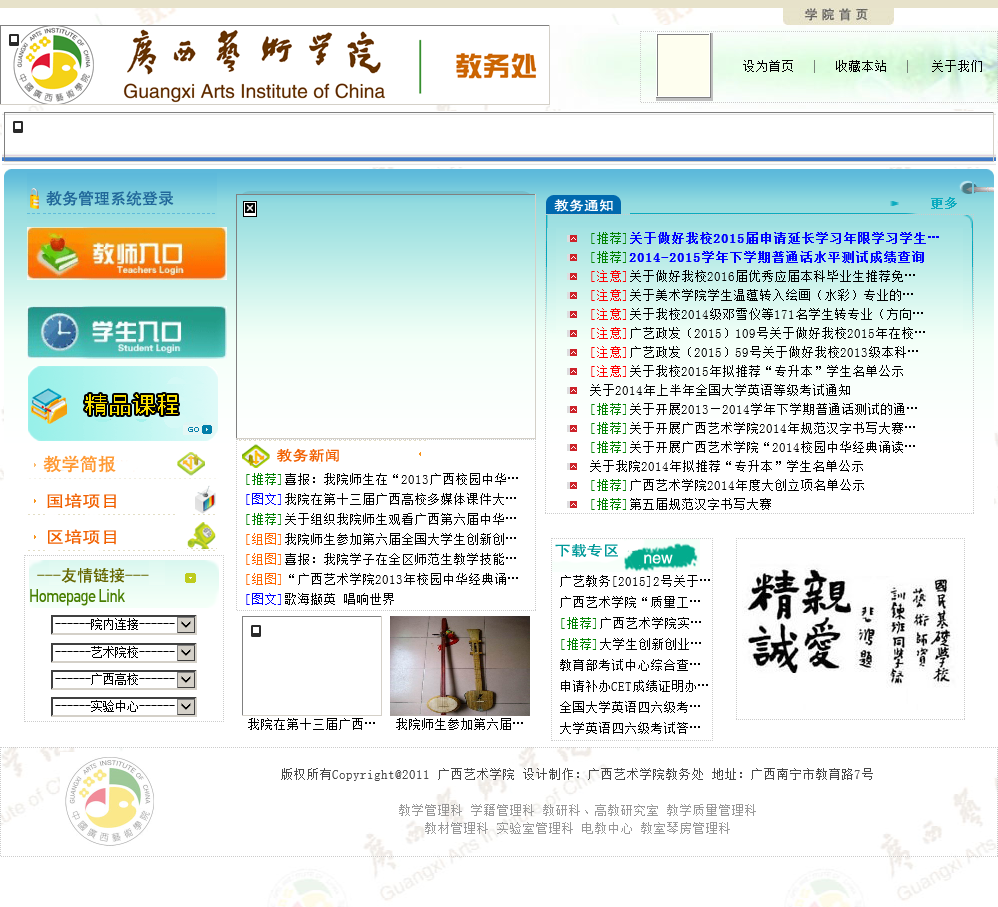This screenshot has height=907, width=998.
Task: Click the small green icon in 友情链接 header
Action: tap(190, 578)
